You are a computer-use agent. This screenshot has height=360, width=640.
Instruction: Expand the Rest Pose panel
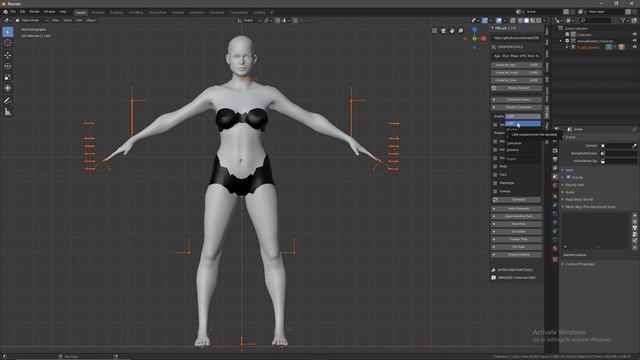(516, 224)
